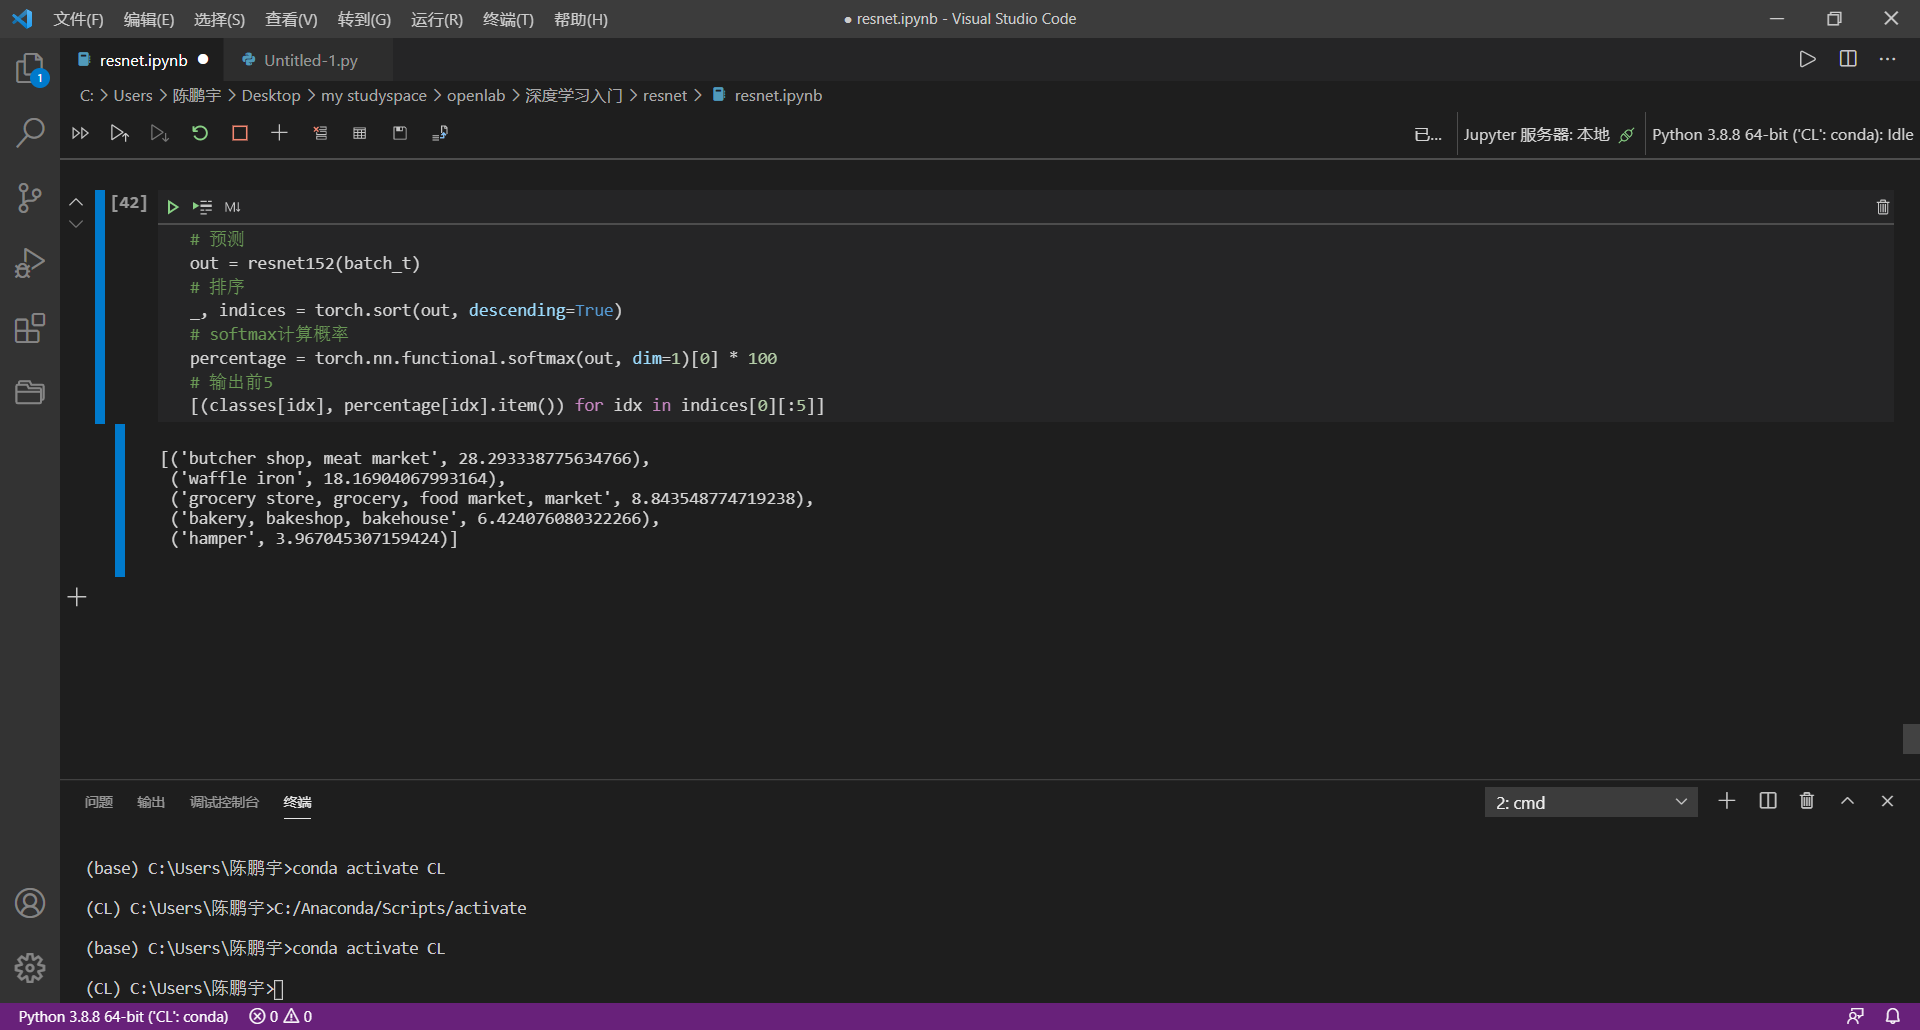Clear all cell outputs icon
The width and height of the screenshot is (1920, 1030).
click(x=320, y=133)
